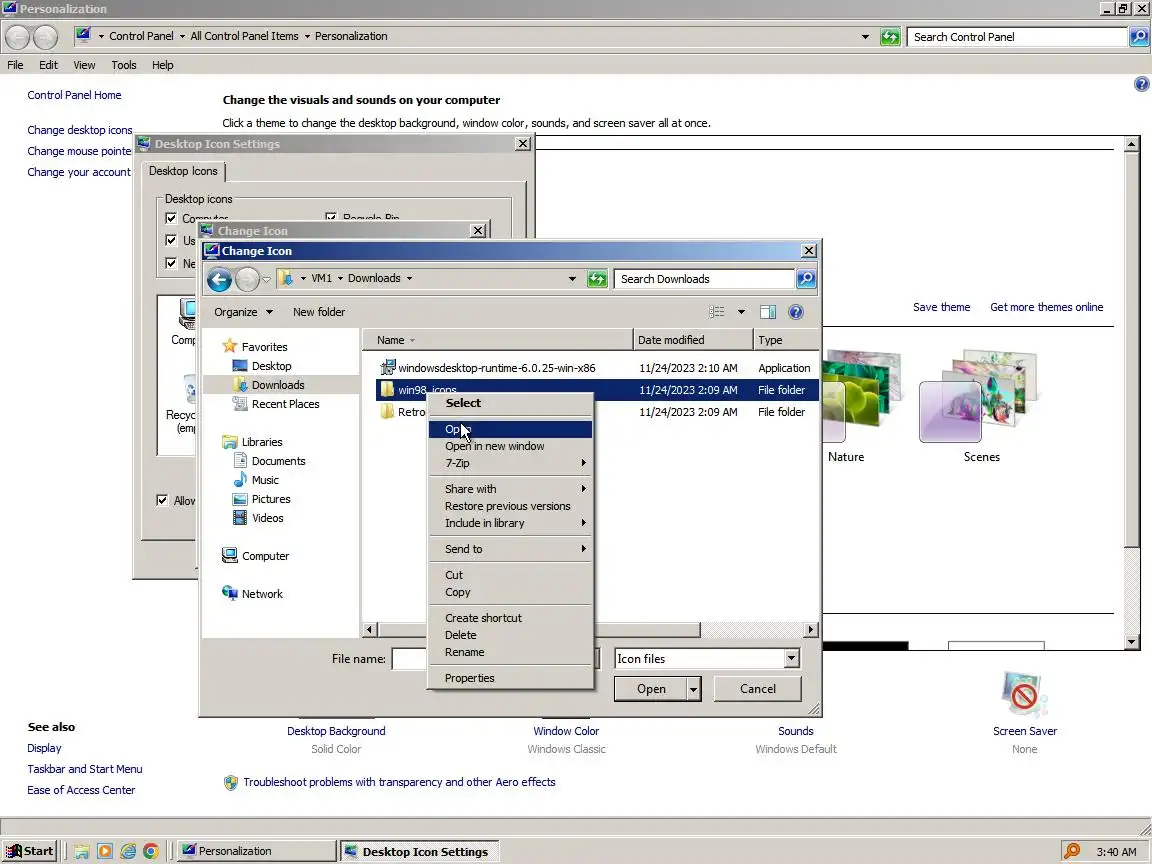Screen dimensions: 1152x864
Task: Launch Chrome from the quick launch bar
Action: (151, 851)
